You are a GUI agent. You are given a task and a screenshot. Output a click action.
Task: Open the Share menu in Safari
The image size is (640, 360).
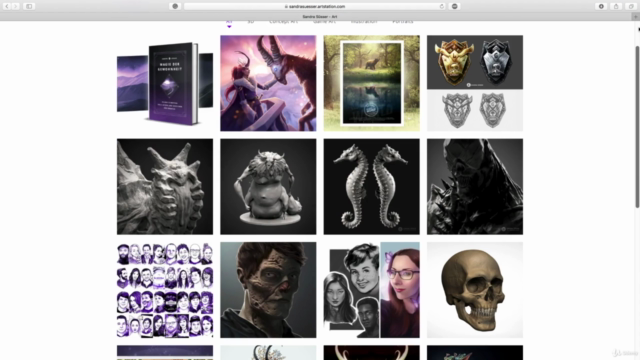click(x=616, y=6)
